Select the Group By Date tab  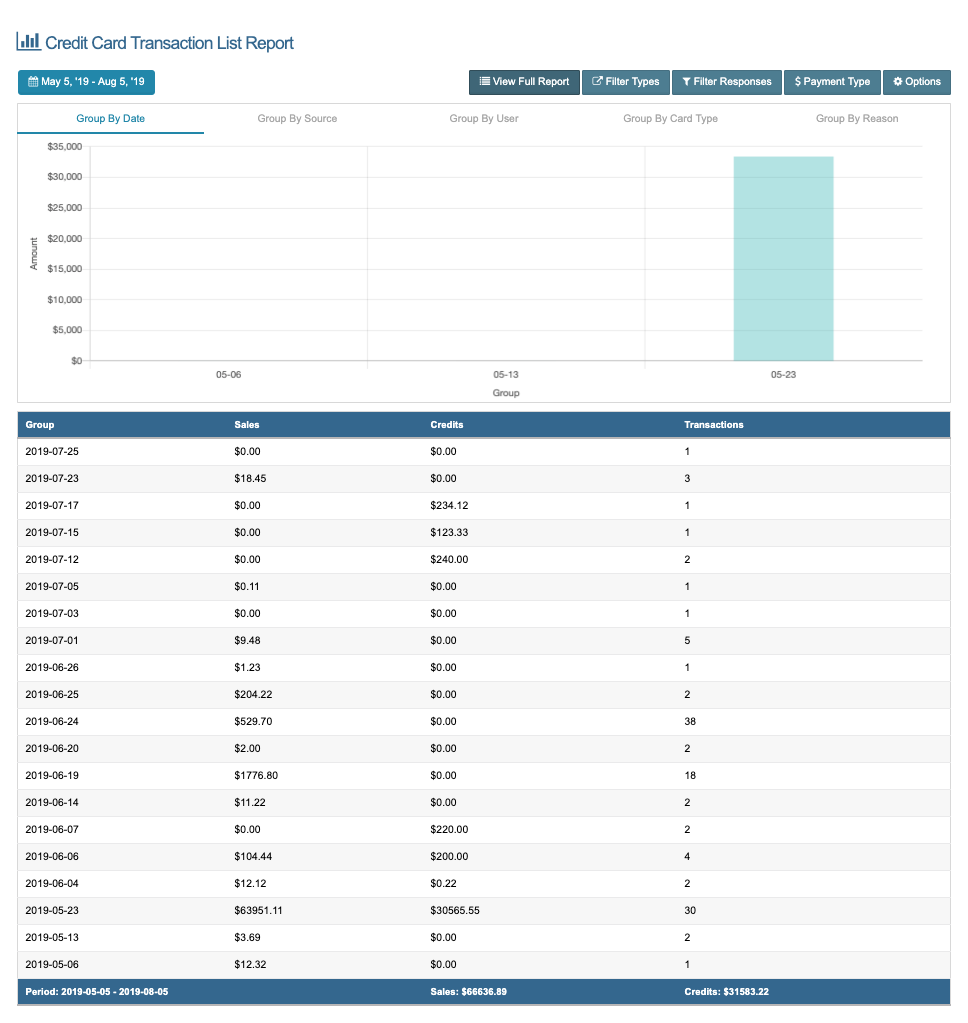[x=111, y=118]
